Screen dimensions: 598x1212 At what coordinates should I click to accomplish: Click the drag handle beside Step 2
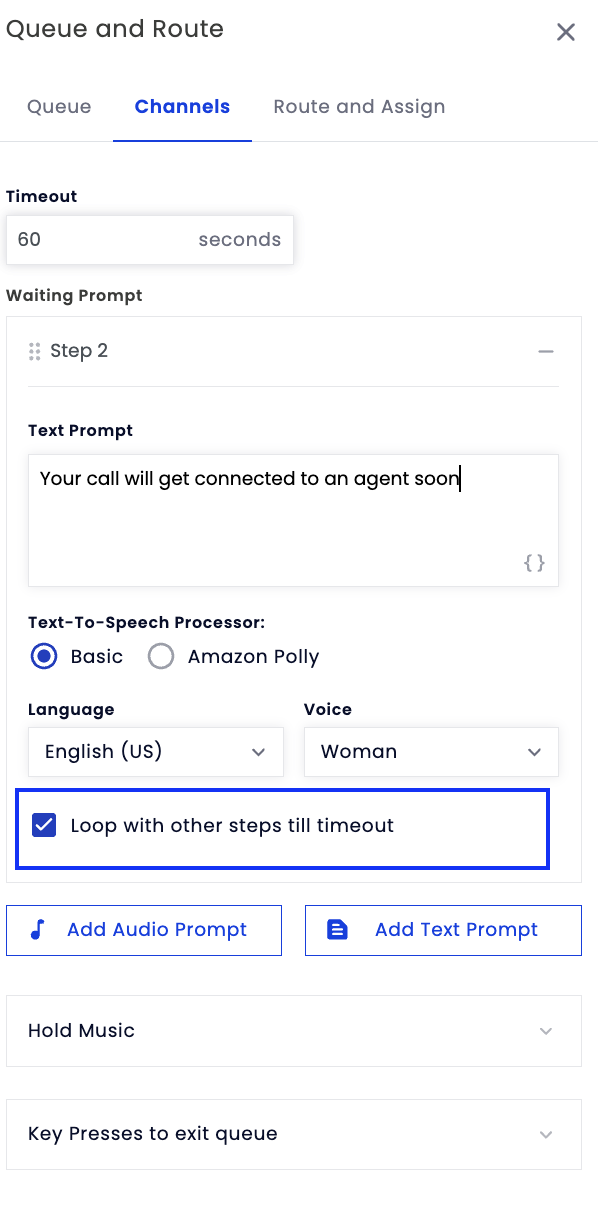coord(34,351)
